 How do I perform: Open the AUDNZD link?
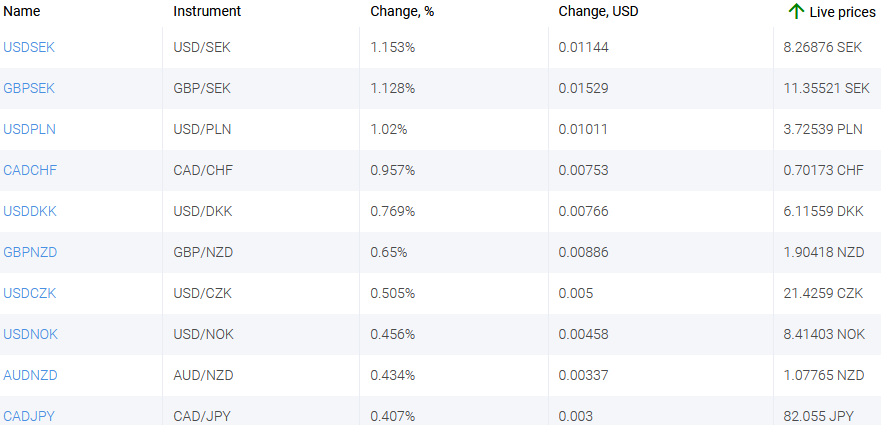[30, 375]
